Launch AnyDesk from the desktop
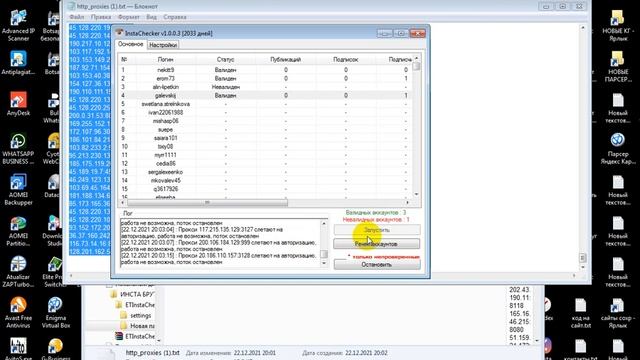 coord(18,104)
